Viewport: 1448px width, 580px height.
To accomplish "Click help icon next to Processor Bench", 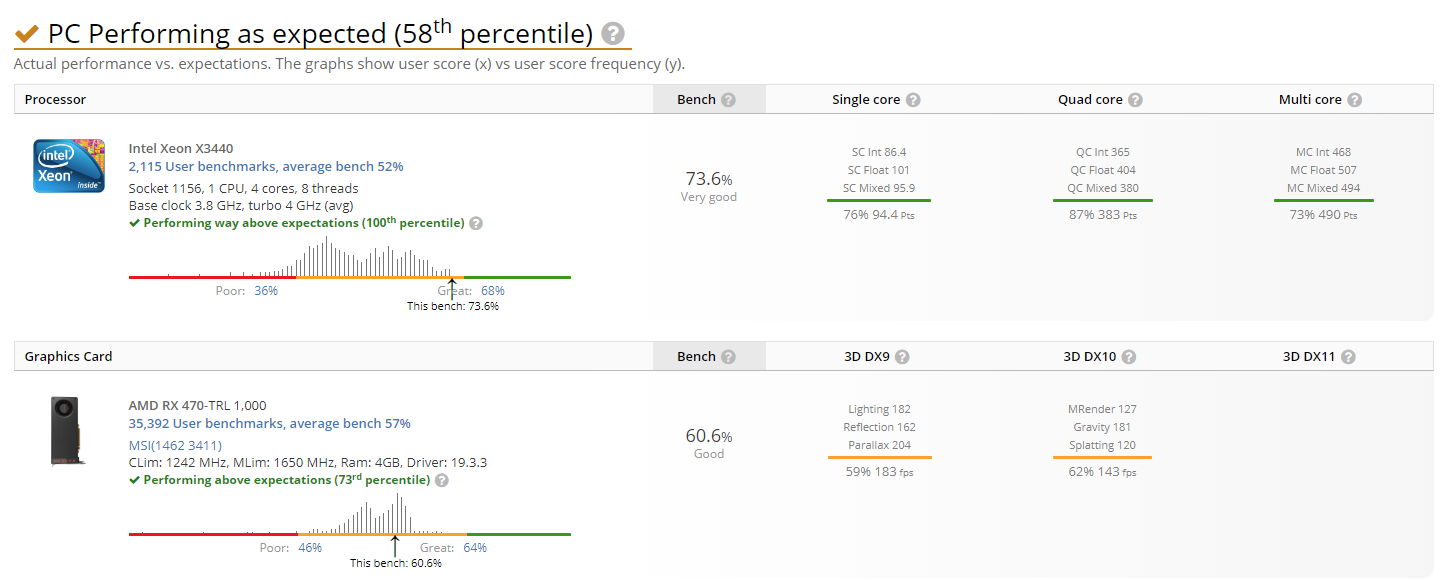I will tap(728, 100).
